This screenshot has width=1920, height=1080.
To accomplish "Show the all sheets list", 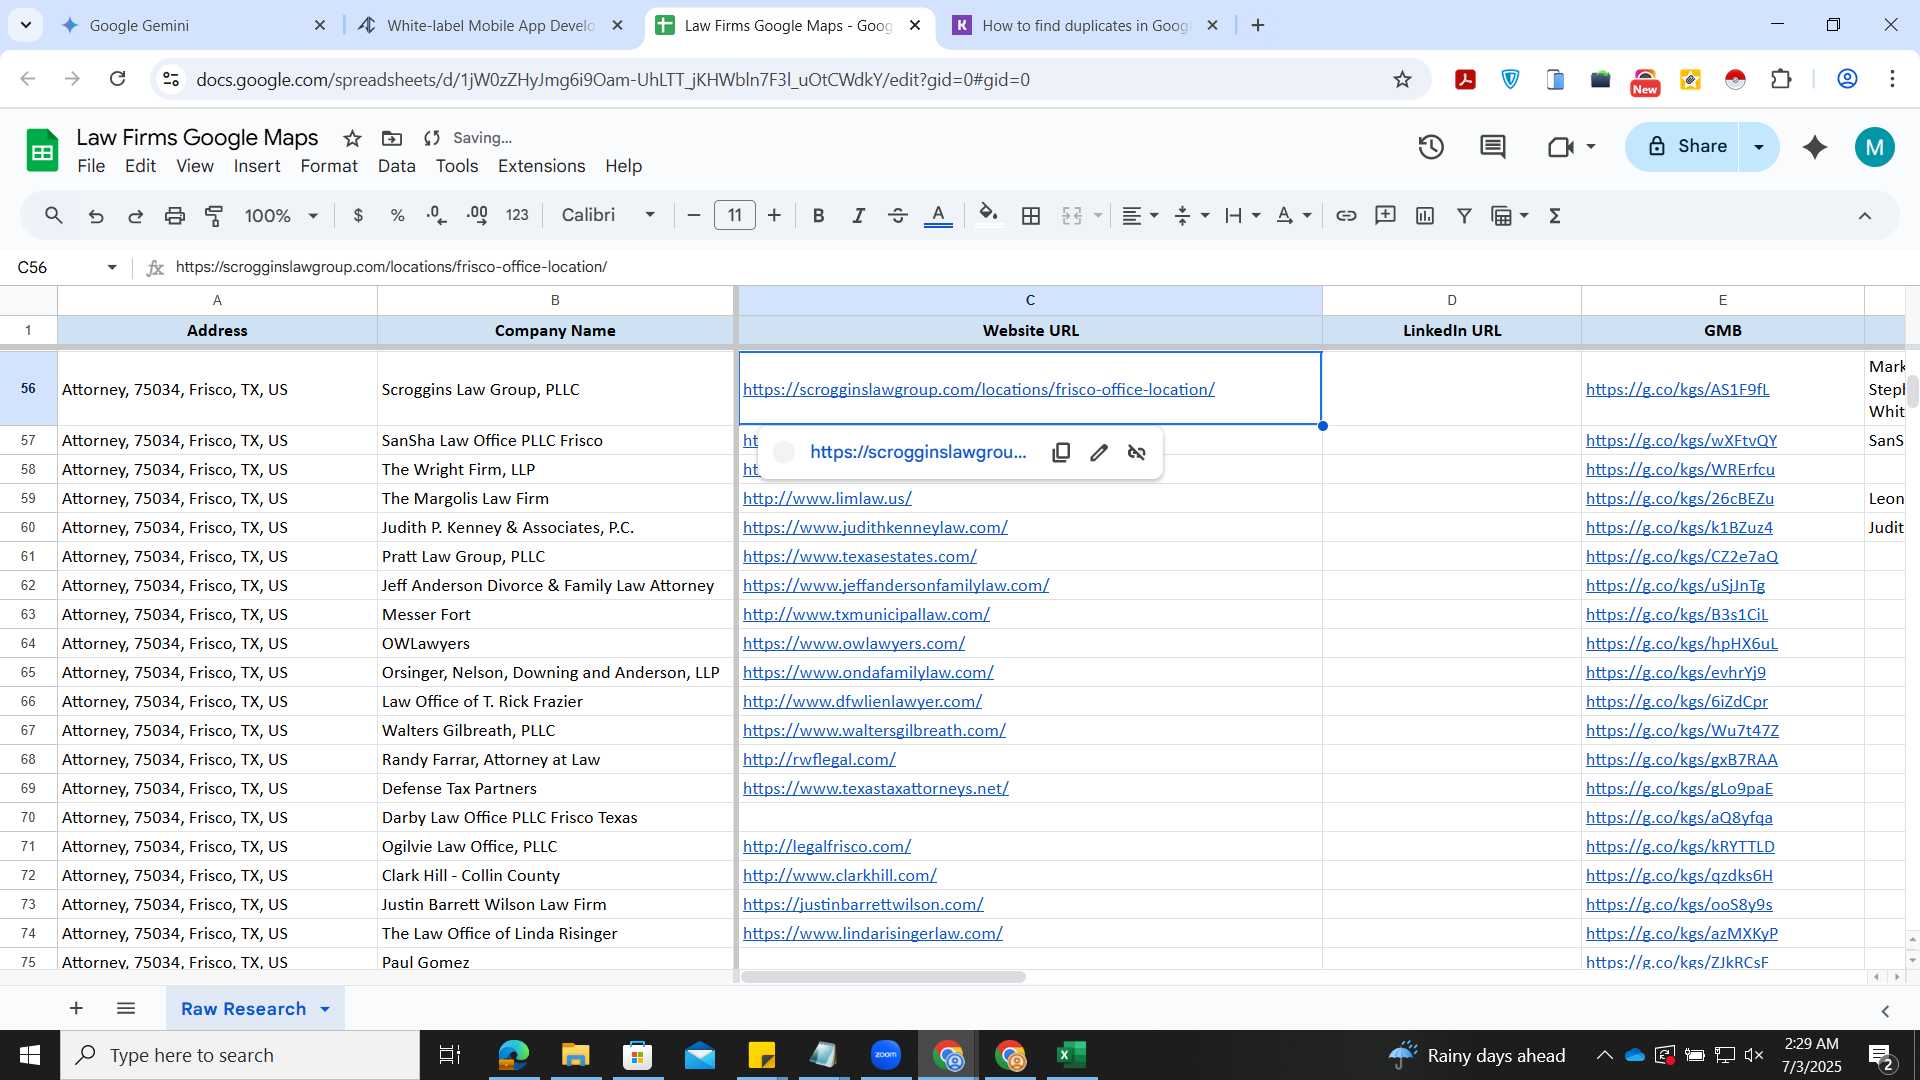I will 126,1008.
